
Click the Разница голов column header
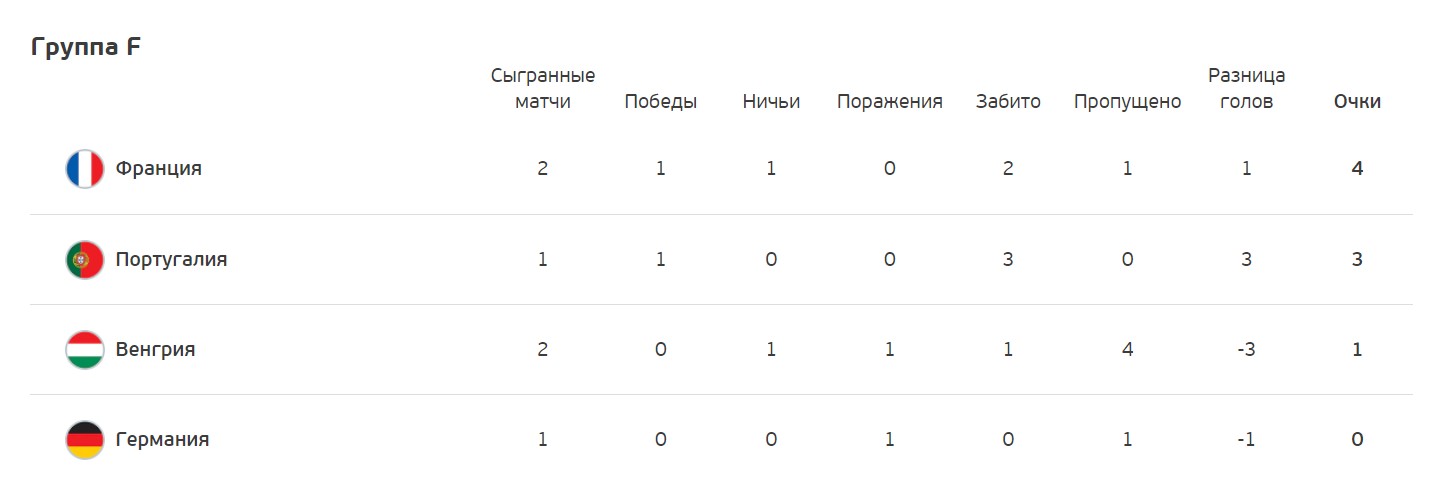[1246, 89]
